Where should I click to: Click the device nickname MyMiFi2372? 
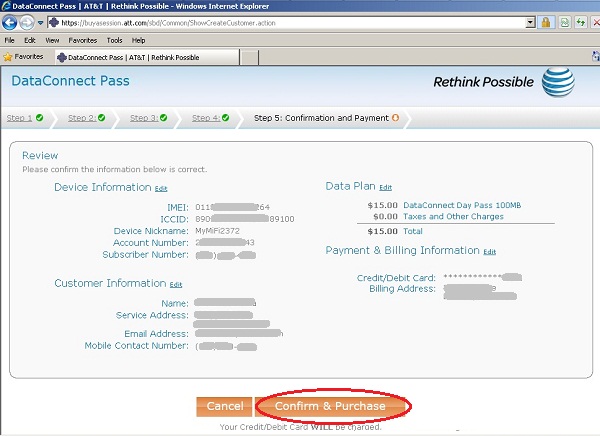(217, 231)
